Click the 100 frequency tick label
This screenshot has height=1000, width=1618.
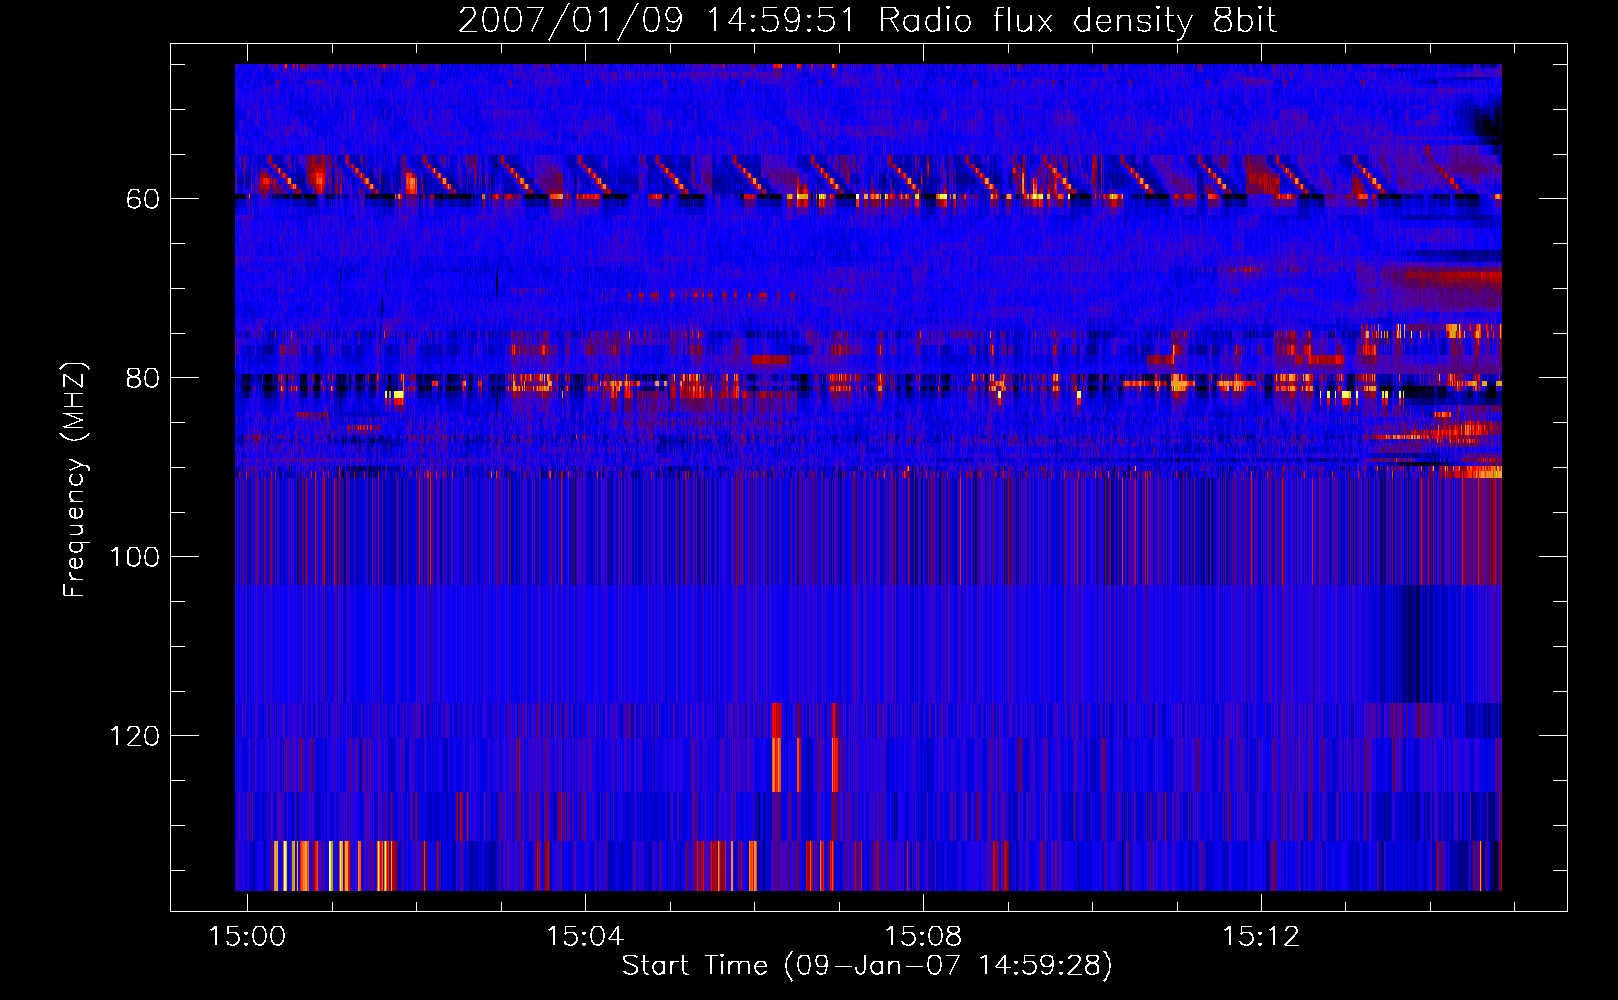coord(134,557)
